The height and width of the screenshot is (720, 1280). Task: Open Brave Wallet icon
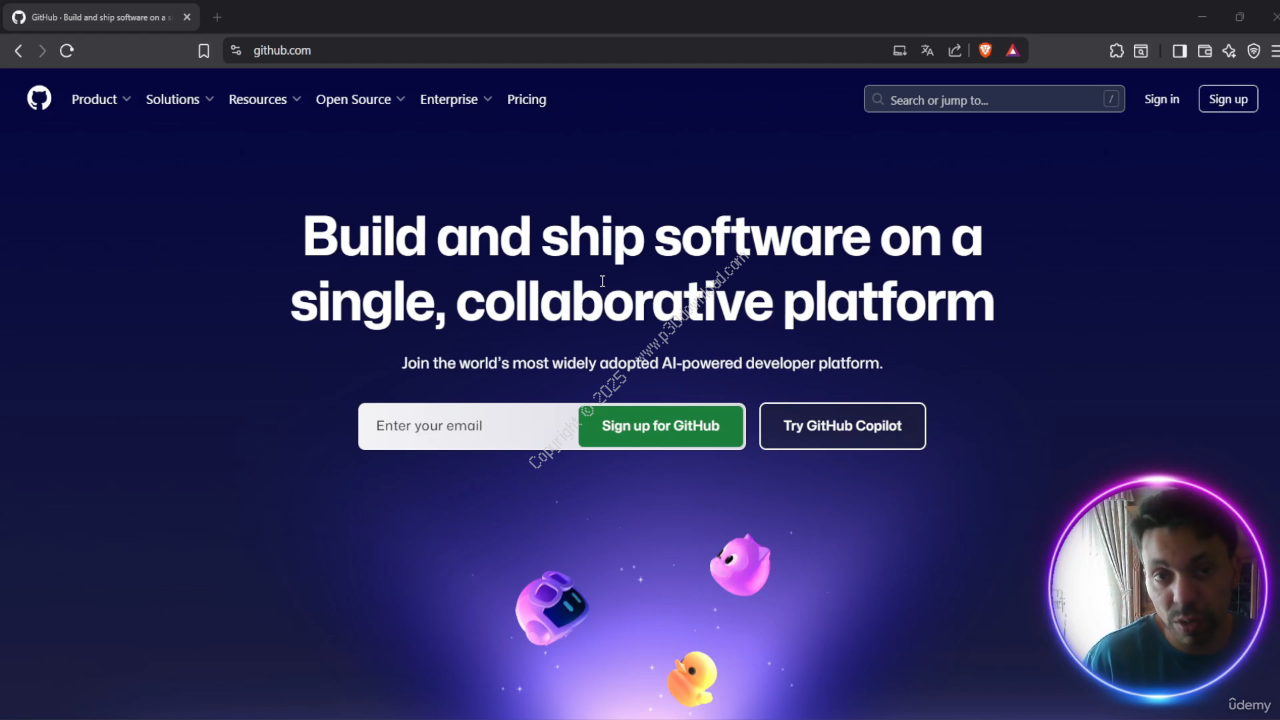(x=1205, y=50)
